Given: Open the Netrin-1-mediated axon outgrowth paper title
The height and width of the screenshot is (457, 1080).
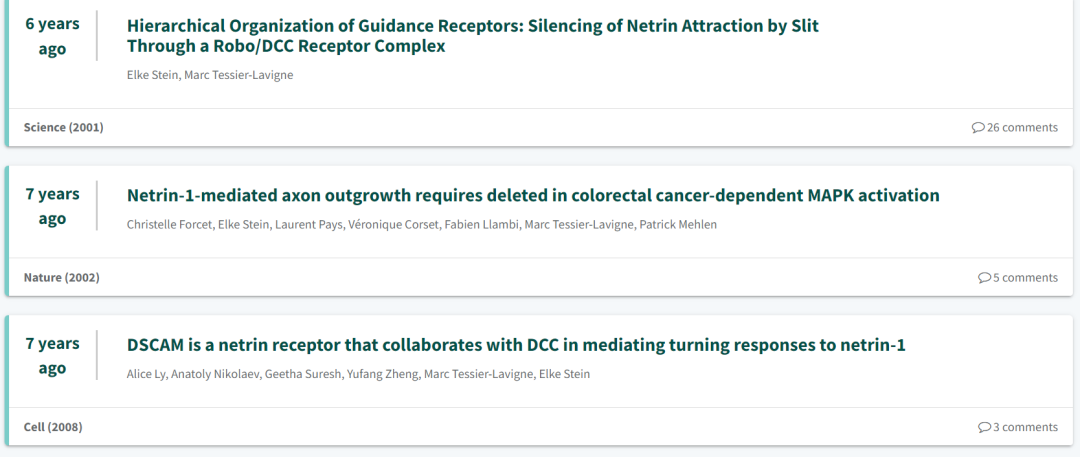Looking at the screenshot, I should 533,196.
